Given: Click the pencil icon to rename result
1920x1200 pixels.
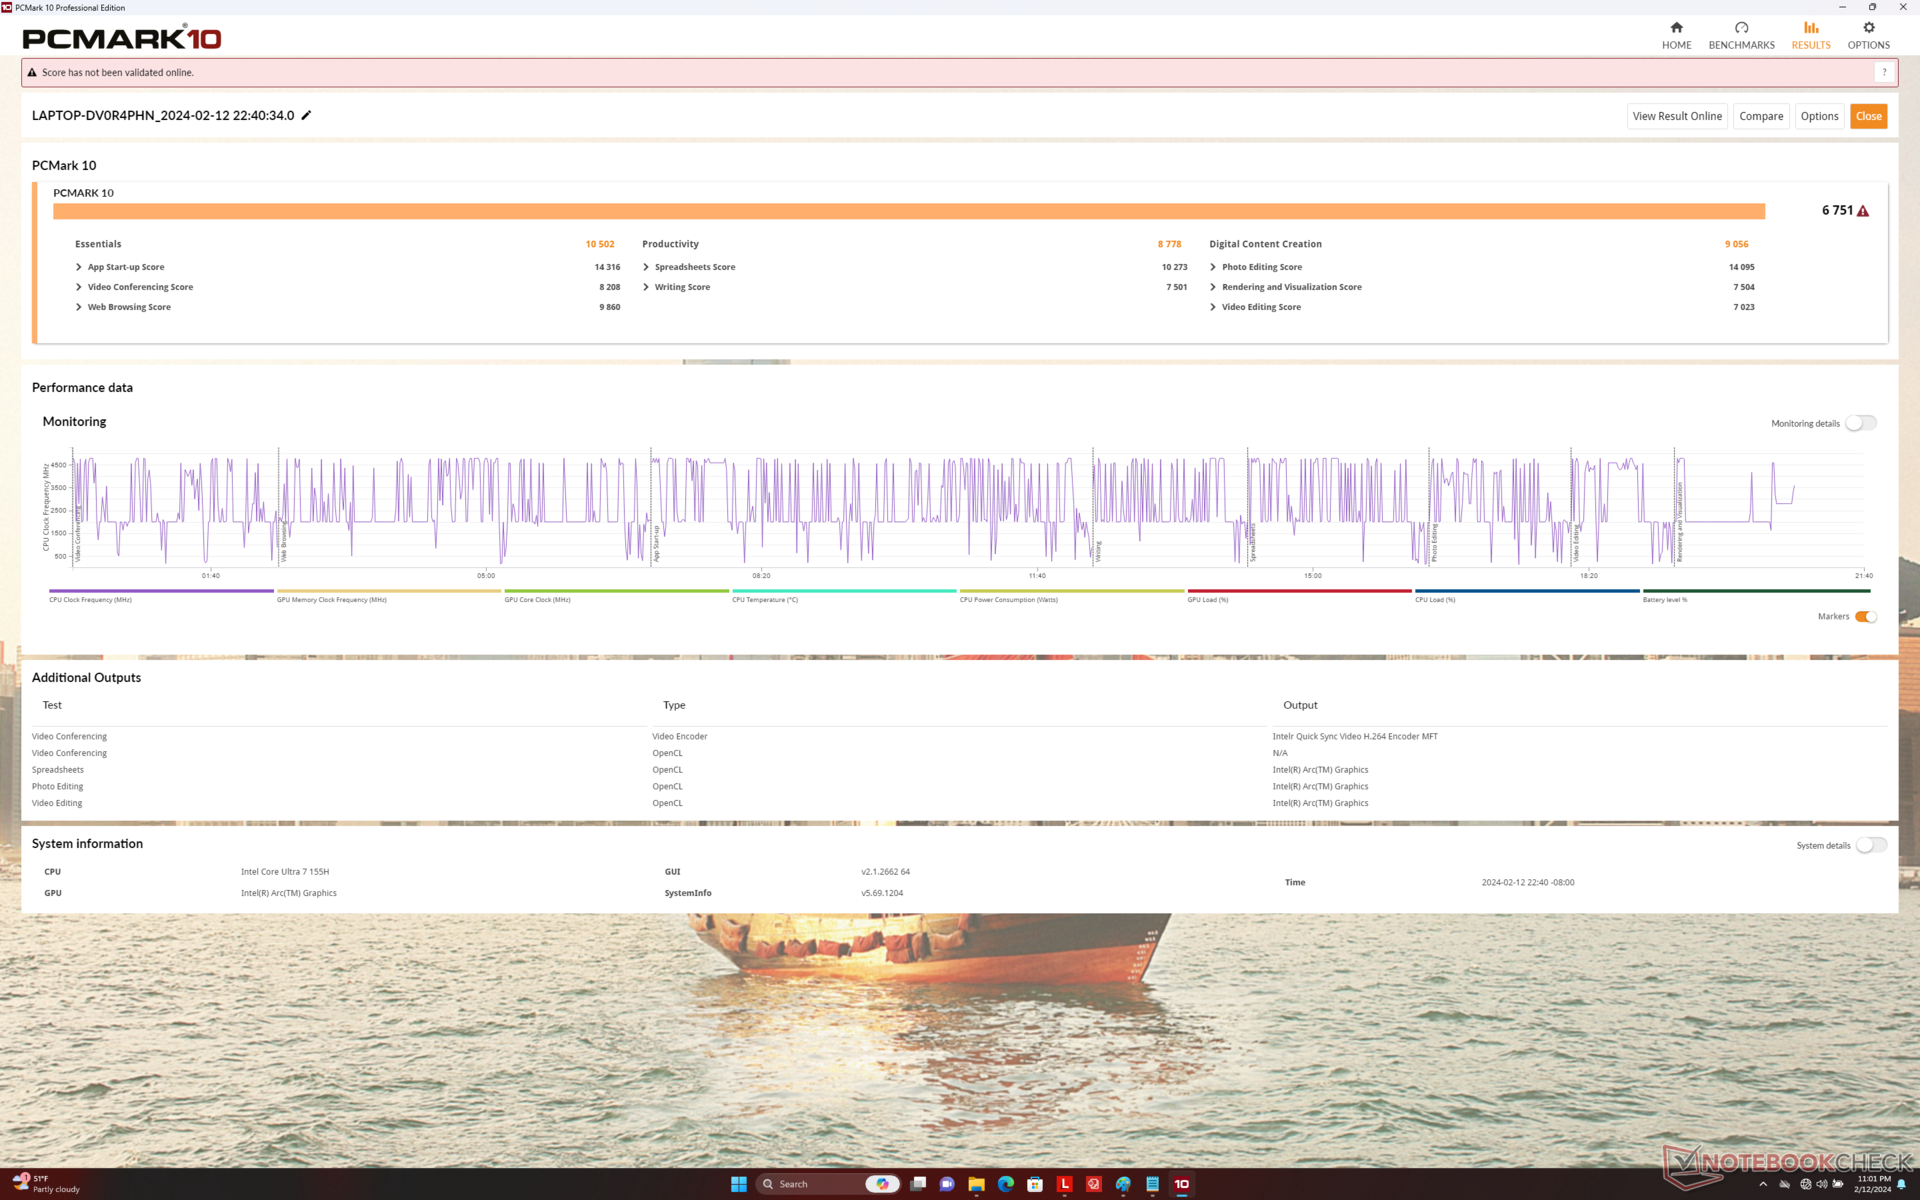Looking at the screenshot, I should (307, 115).
